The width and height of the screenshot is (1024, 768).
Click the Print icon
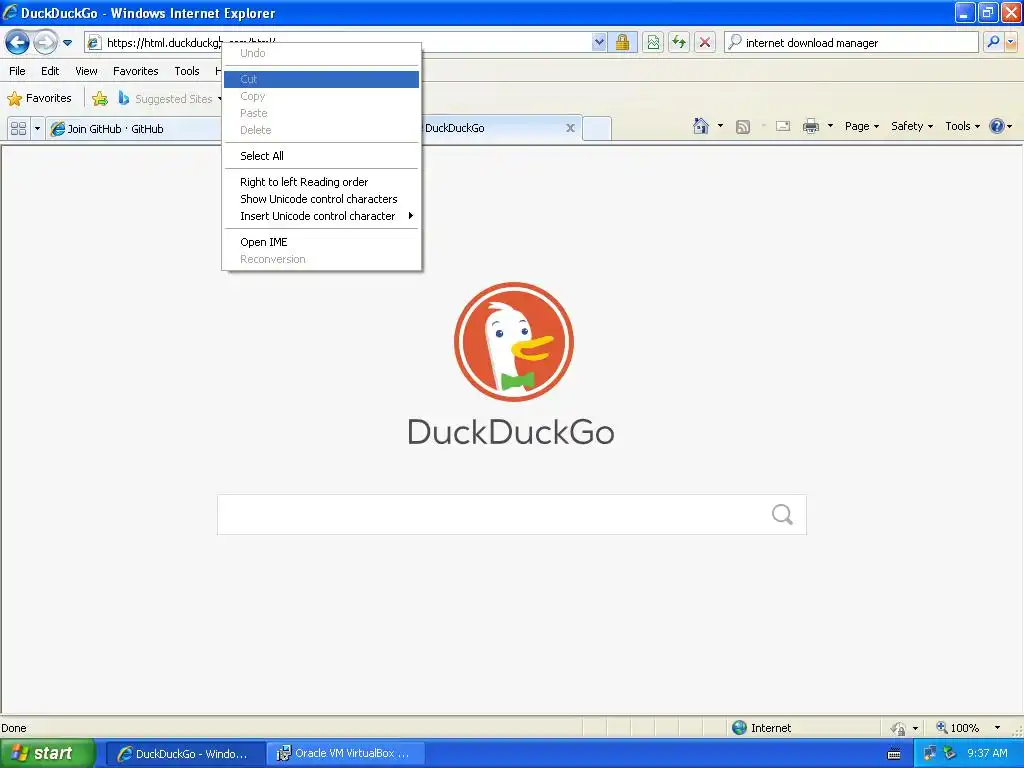[x=810, y=126]
